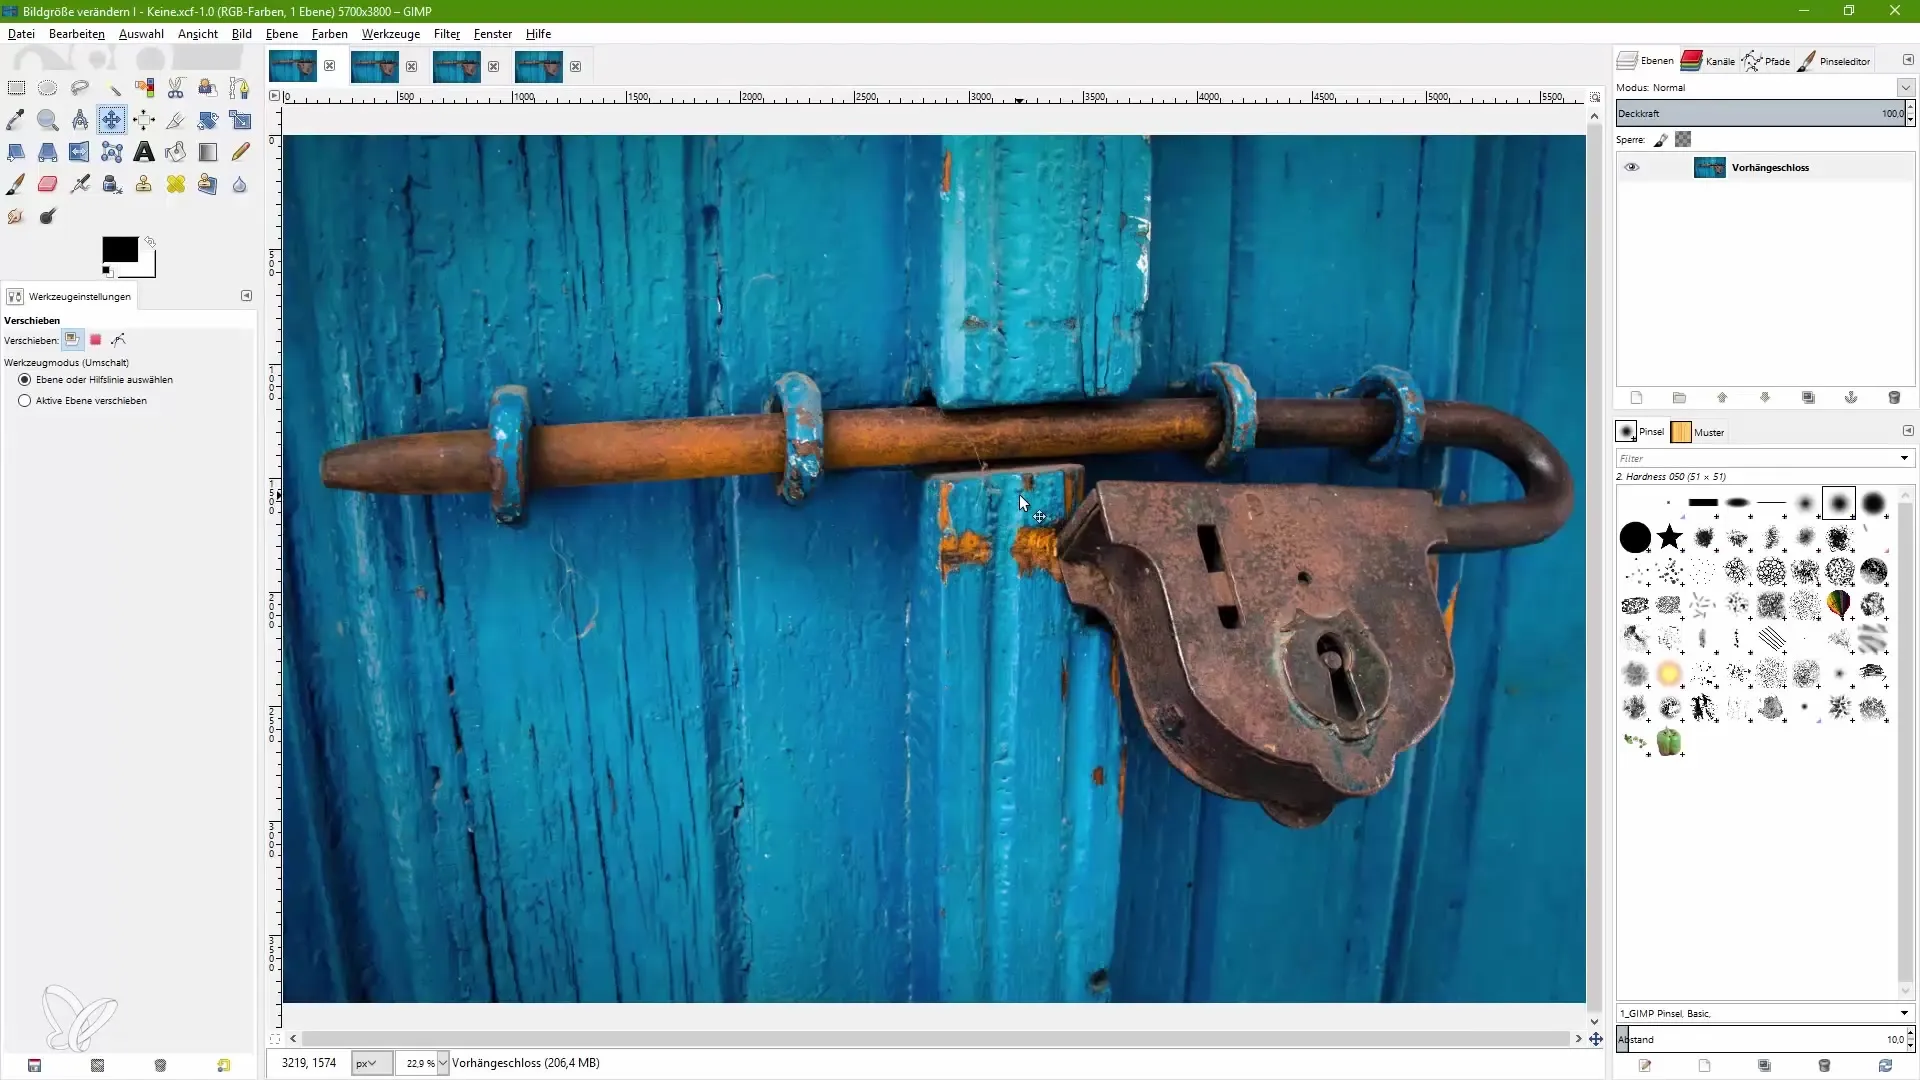
Task: Set move mode to layer
Action: pos(72,340)
